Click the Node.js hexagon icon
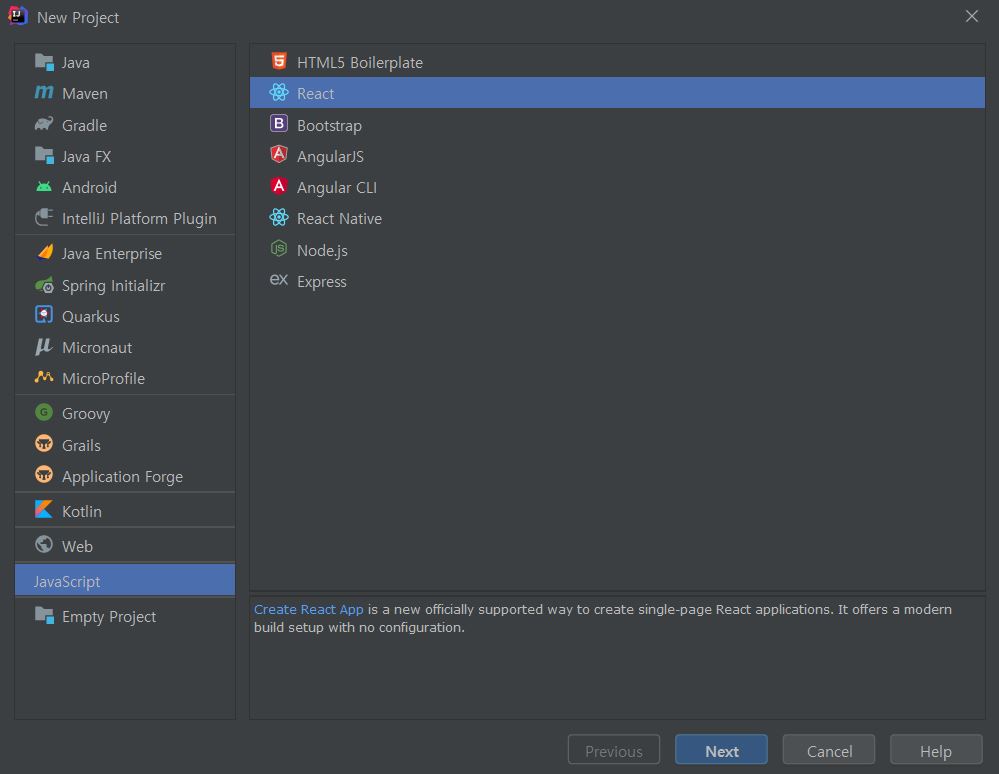 coord(279,249)
